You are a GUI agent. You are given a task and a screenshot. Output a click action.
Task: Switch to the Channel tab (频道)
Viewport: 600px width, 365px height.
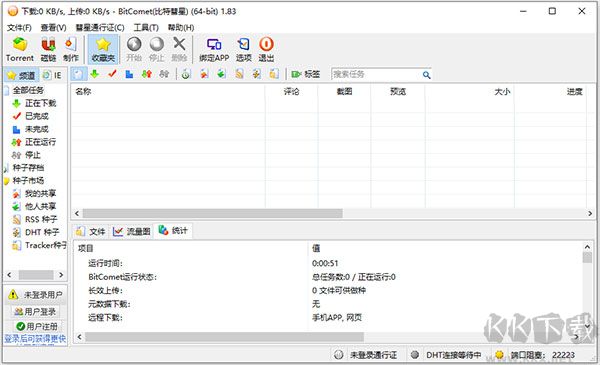(21, 75)
